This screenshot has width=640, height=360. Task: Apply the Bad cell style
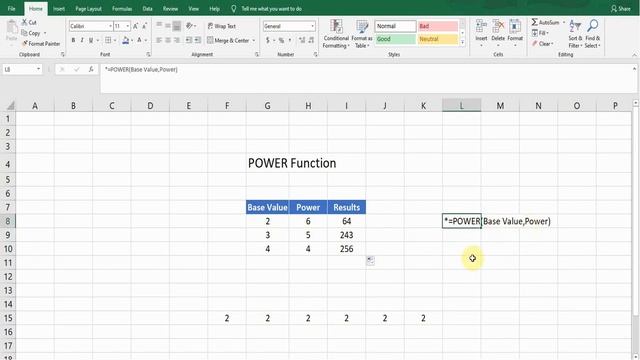click(438, 26)
